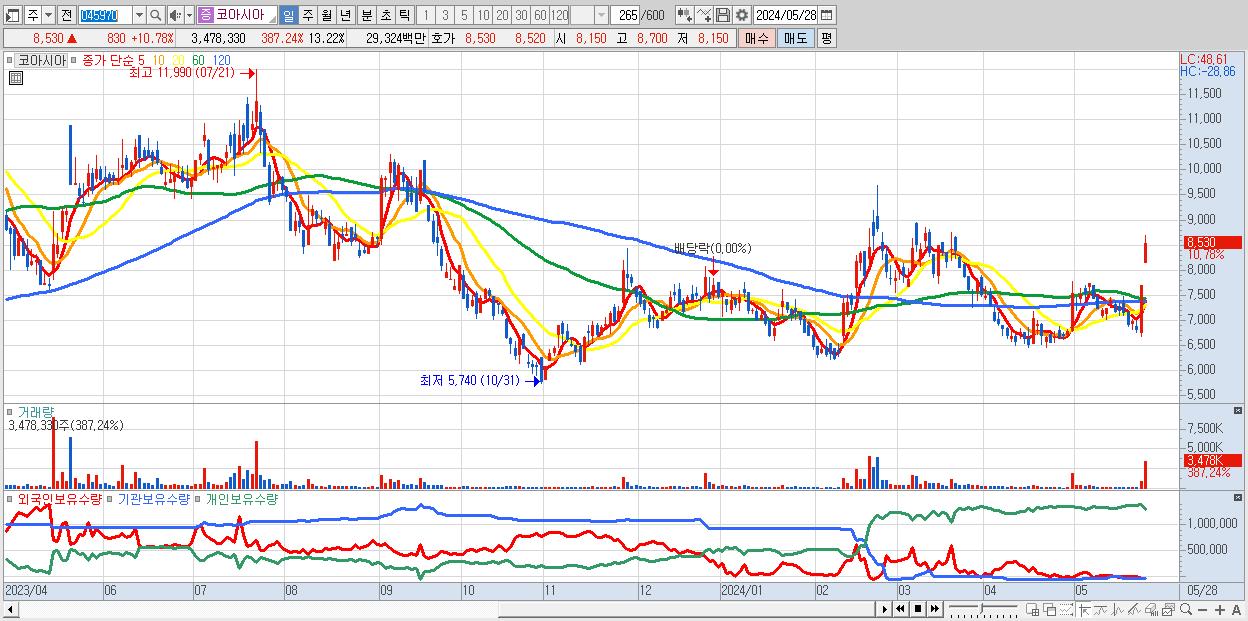Click the stop button in replay controls
1248x621 pixels.
[x=918, y=609]
